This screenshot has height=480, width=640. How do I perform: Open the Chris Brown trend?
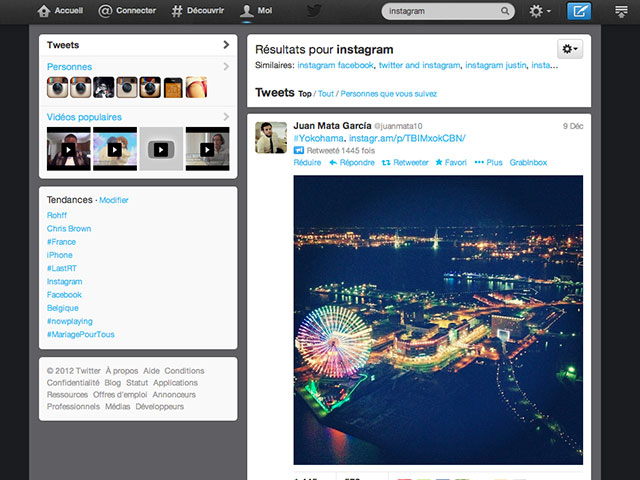[69, 229]
